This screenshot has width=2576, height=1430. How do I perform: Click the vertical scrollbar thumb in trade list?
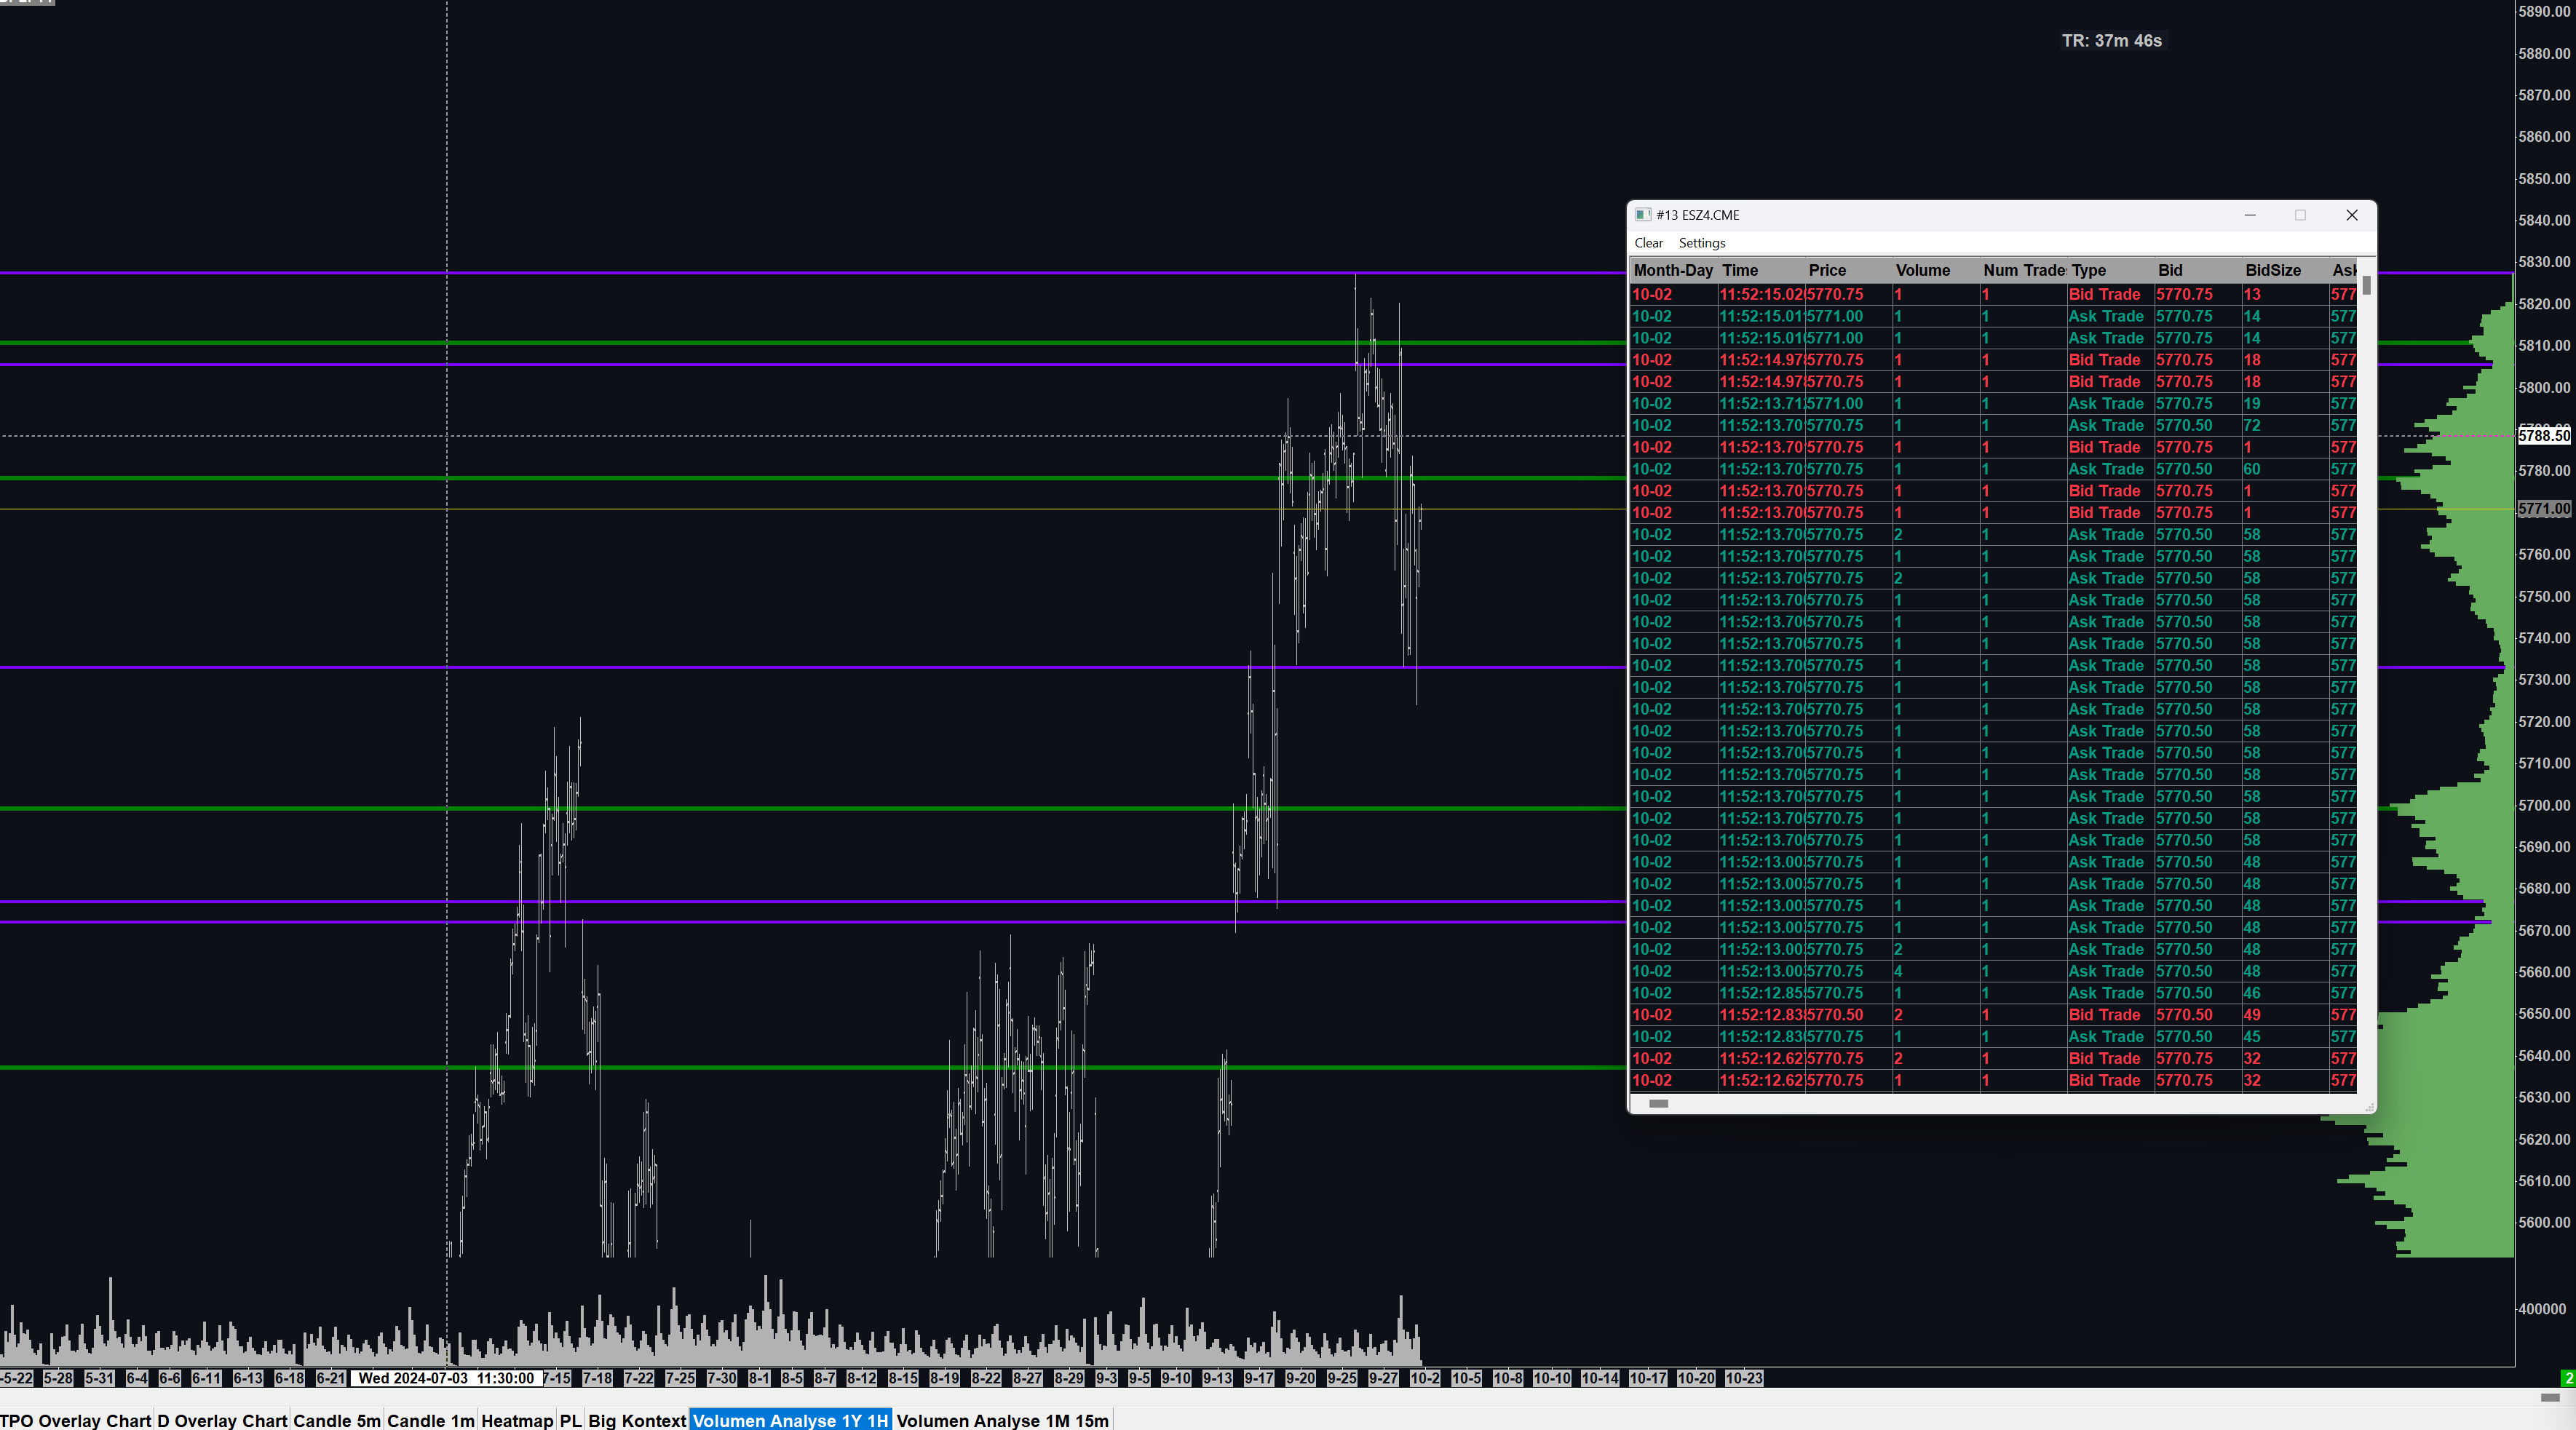[x=2366, y=285]
